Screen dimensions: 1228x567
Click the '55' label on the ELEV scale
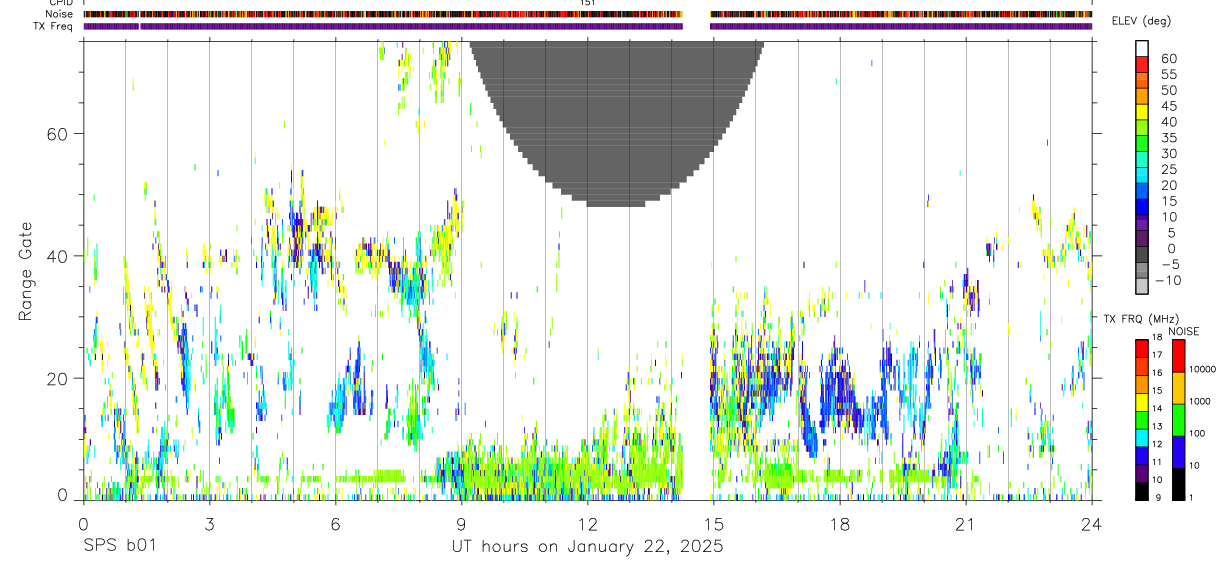click(x=1168, y=75)
